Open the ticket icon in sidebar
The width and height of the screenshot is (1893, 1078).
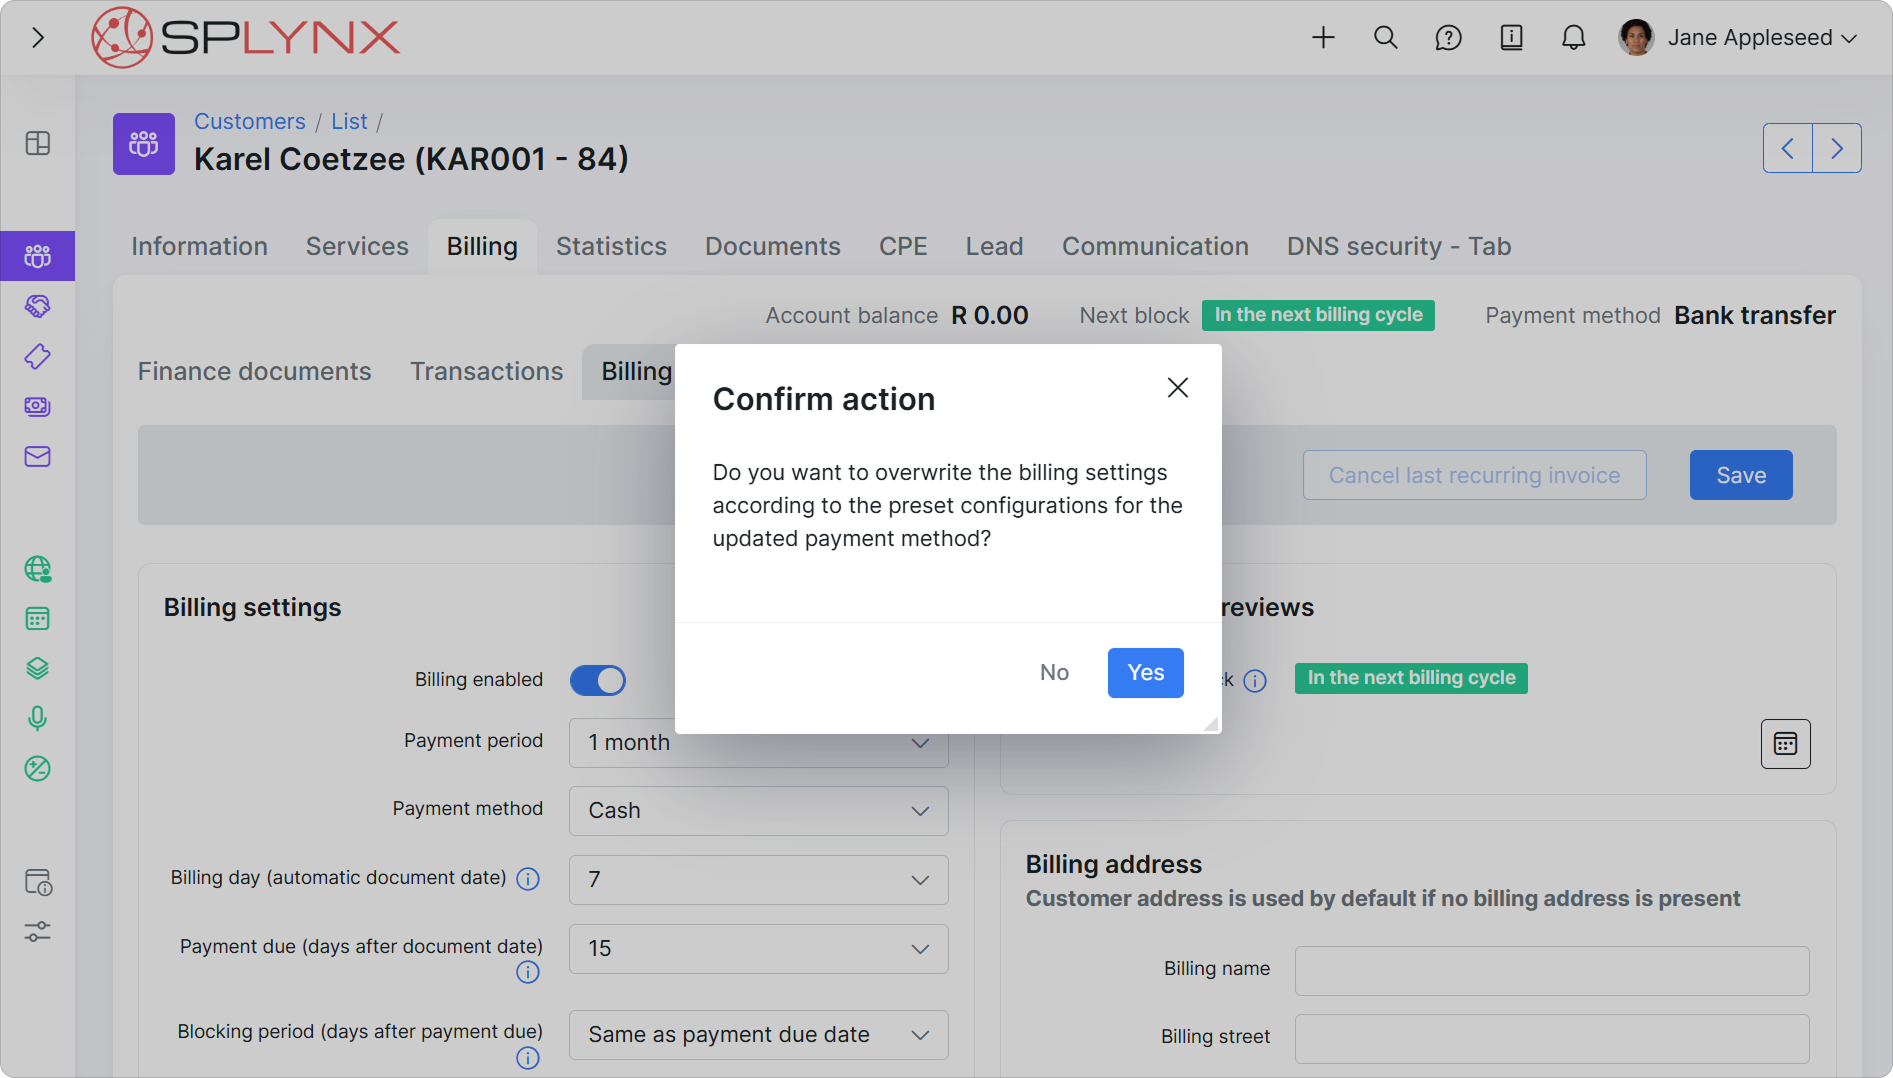[x=38, y=356]
